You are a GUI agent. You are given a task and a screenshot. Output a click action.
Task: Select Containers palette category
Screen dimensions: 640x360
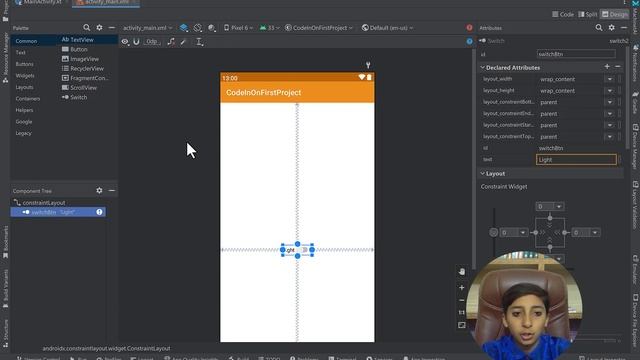[x=28, y=98]
